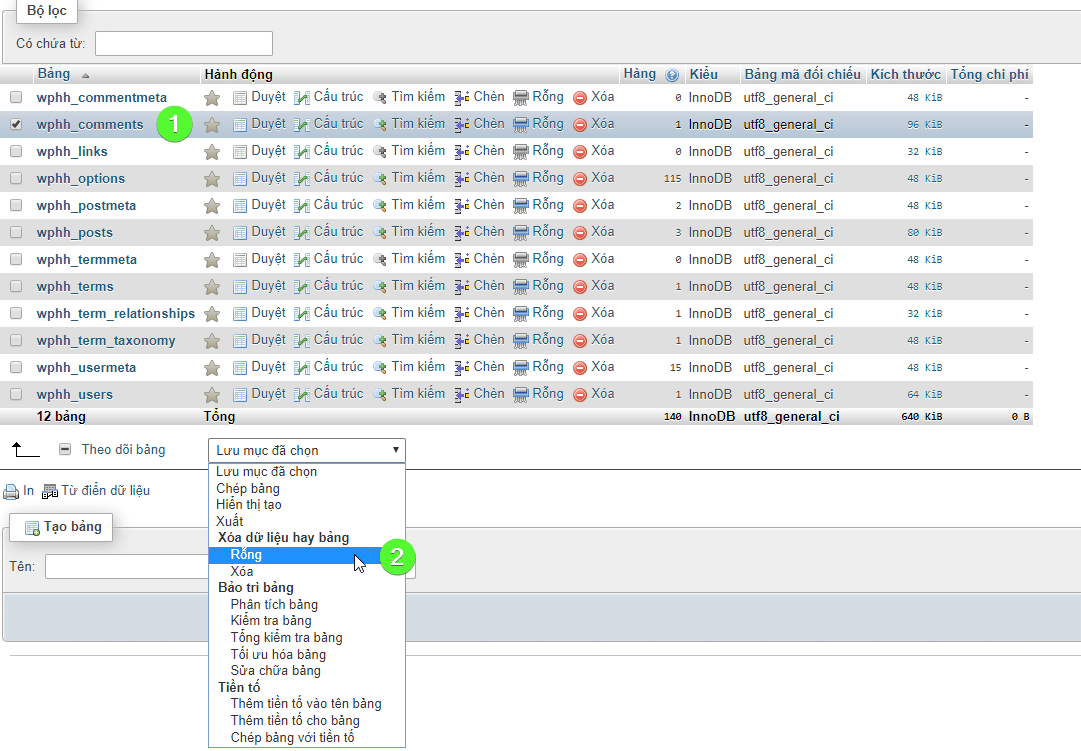Click the Từ điển dữ liệu link
Viewport: 1081px width, 751px height.
point(105,491)
